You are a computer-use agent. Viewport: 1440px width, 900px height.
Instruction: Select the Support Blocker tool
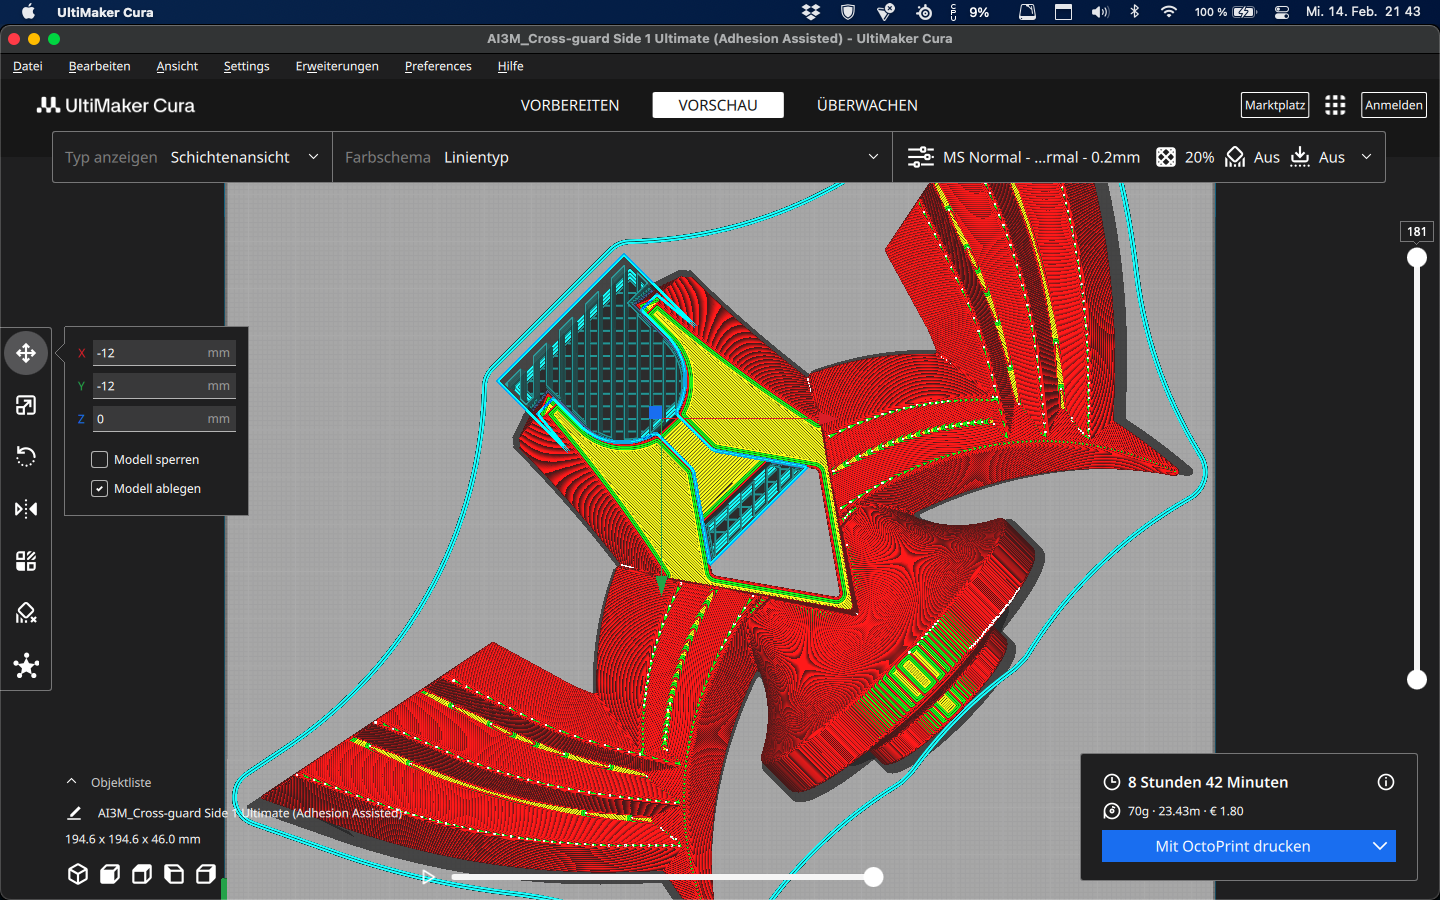(26, 613)
